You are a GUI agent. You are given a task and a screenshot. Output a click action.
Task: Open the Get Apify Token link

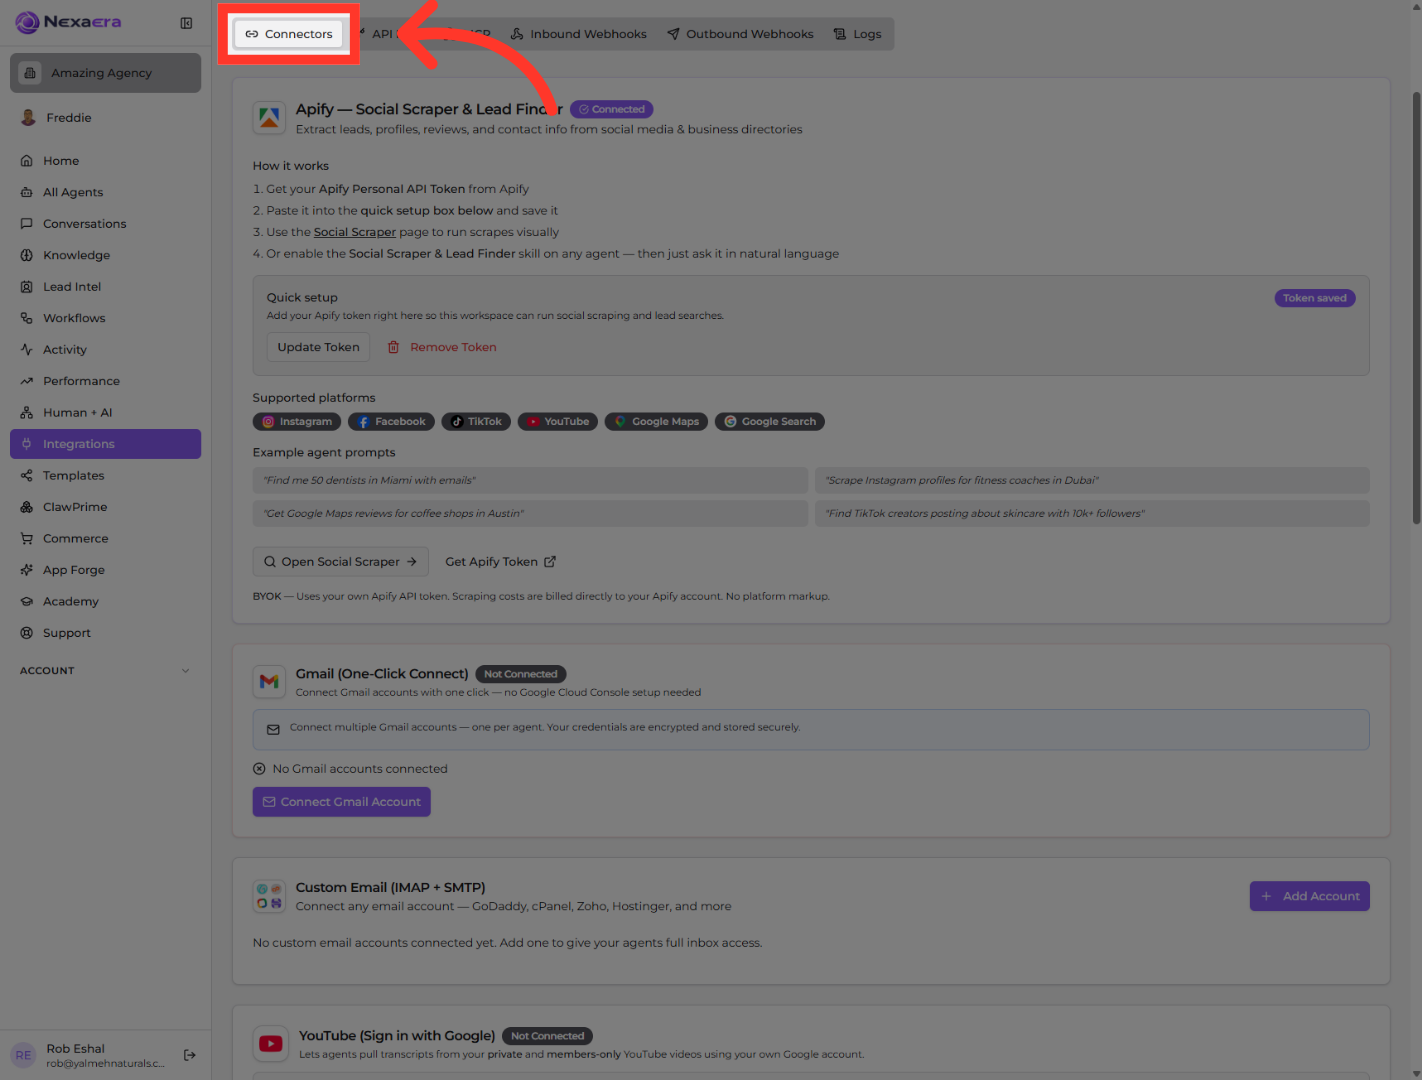[500, 562]
